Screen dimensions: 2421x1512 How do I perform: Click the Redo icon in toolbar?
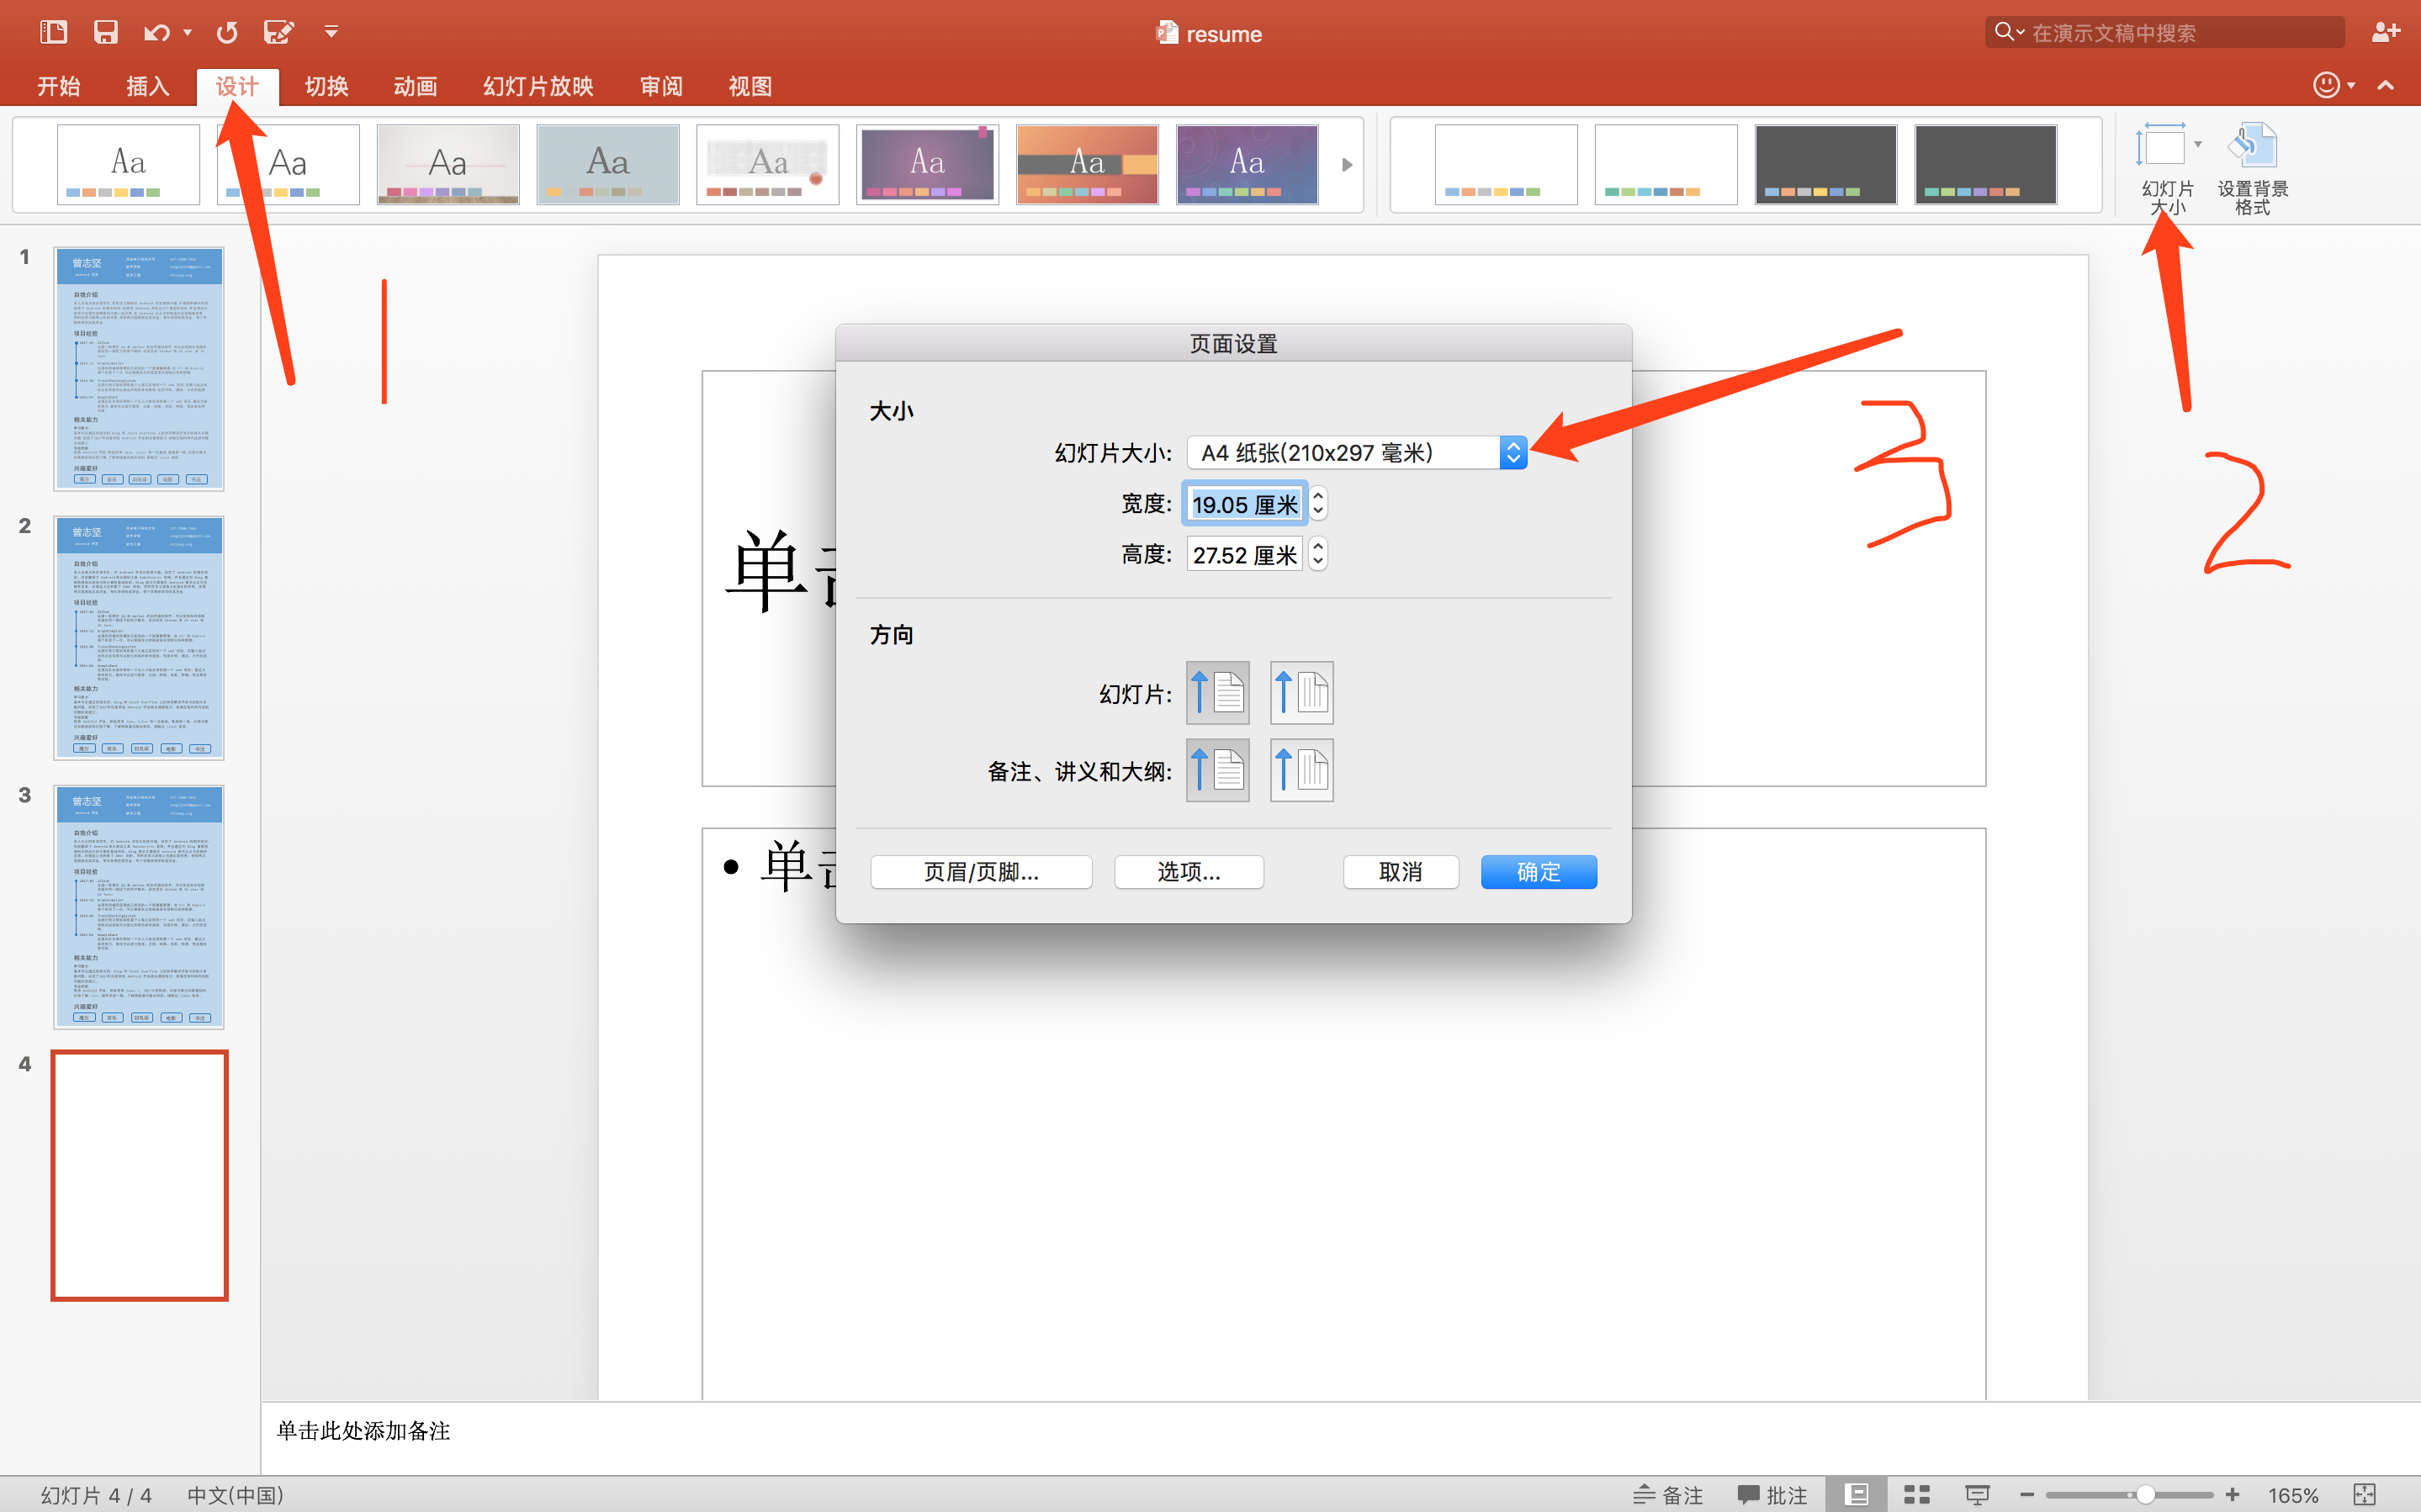click(x=227, y=32)
